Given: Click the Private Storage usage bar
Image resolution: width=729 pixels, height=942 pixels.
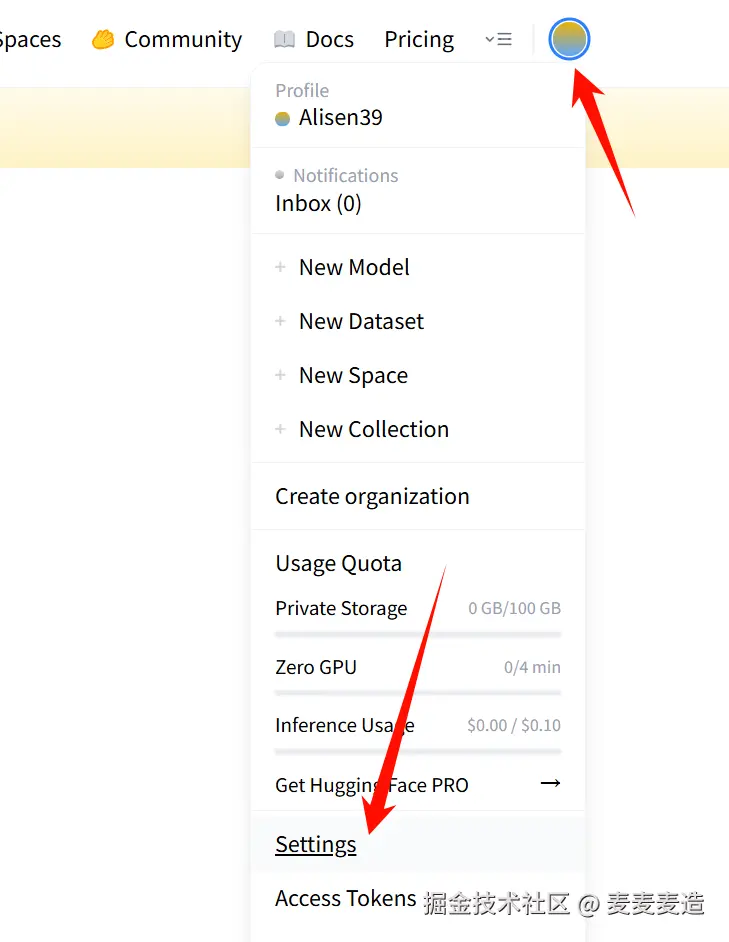Looking at the screenshot, I should pyautogui.click(x=418, y=634).
